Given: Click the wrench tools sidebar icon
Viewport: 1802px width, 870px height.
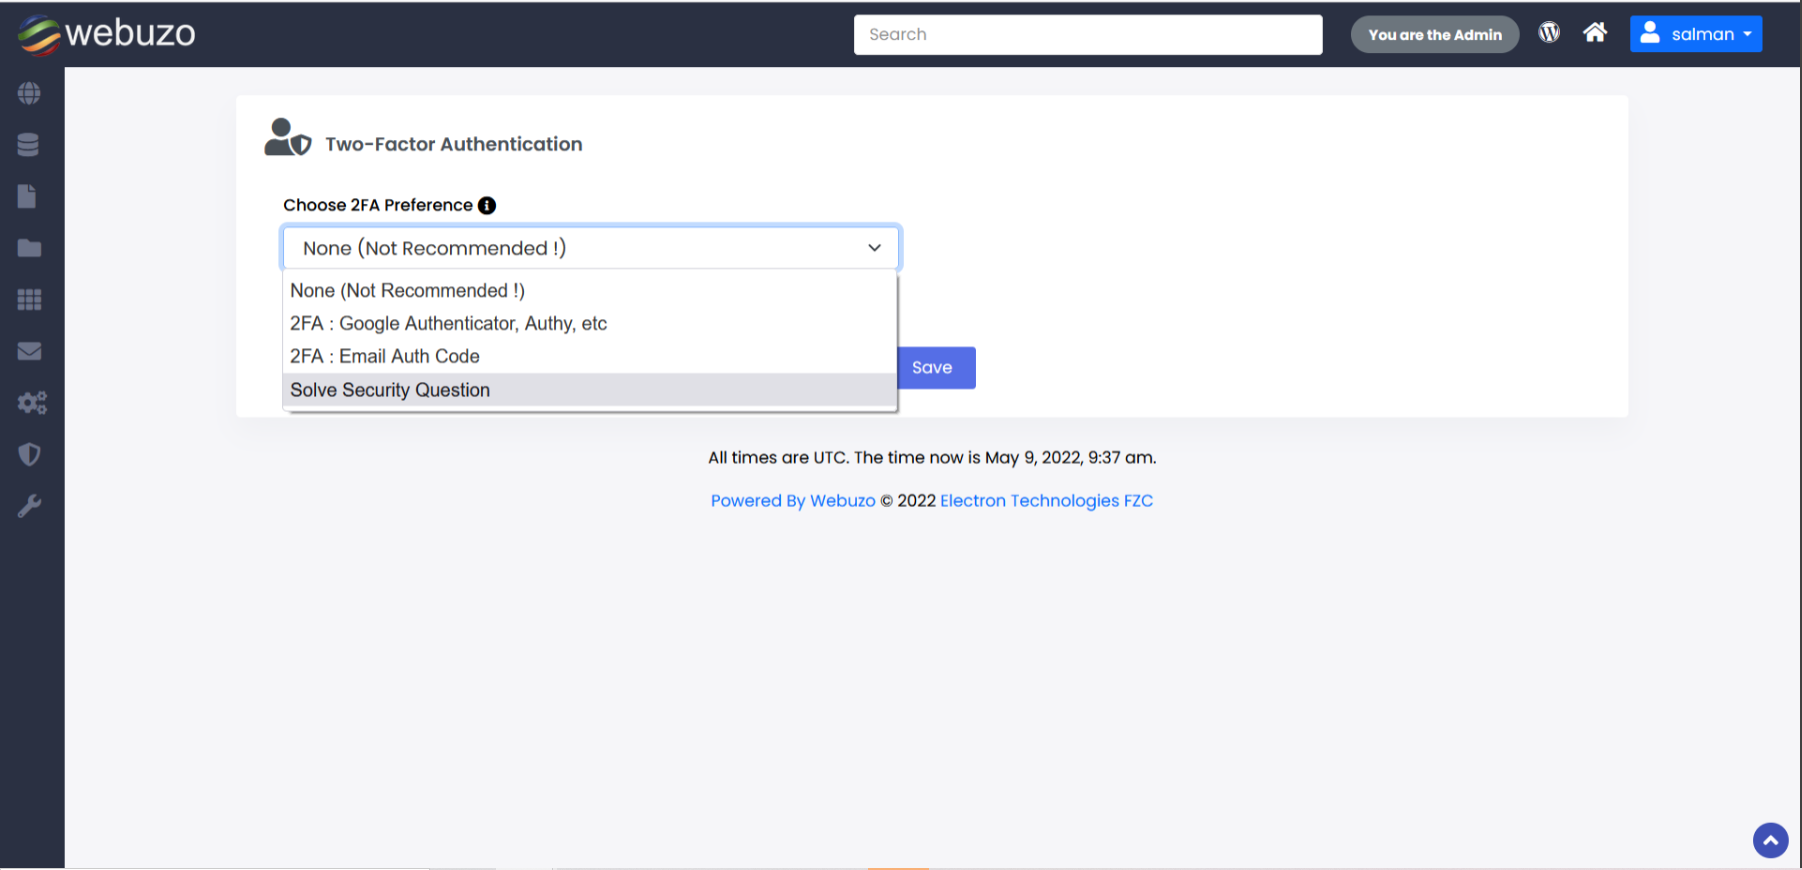Looking at the screenshot, I should (29, 506).
